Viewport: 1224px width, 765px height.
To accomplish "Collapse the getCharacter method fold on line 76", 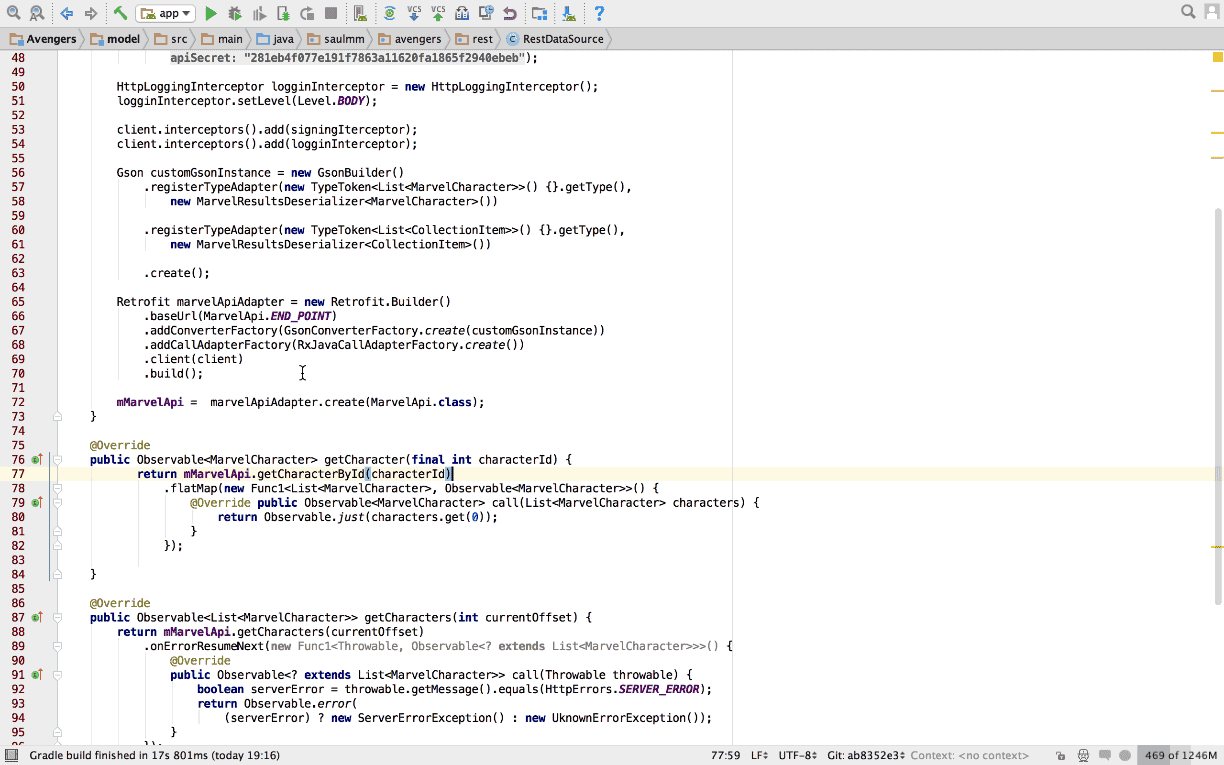I will 58,460.
